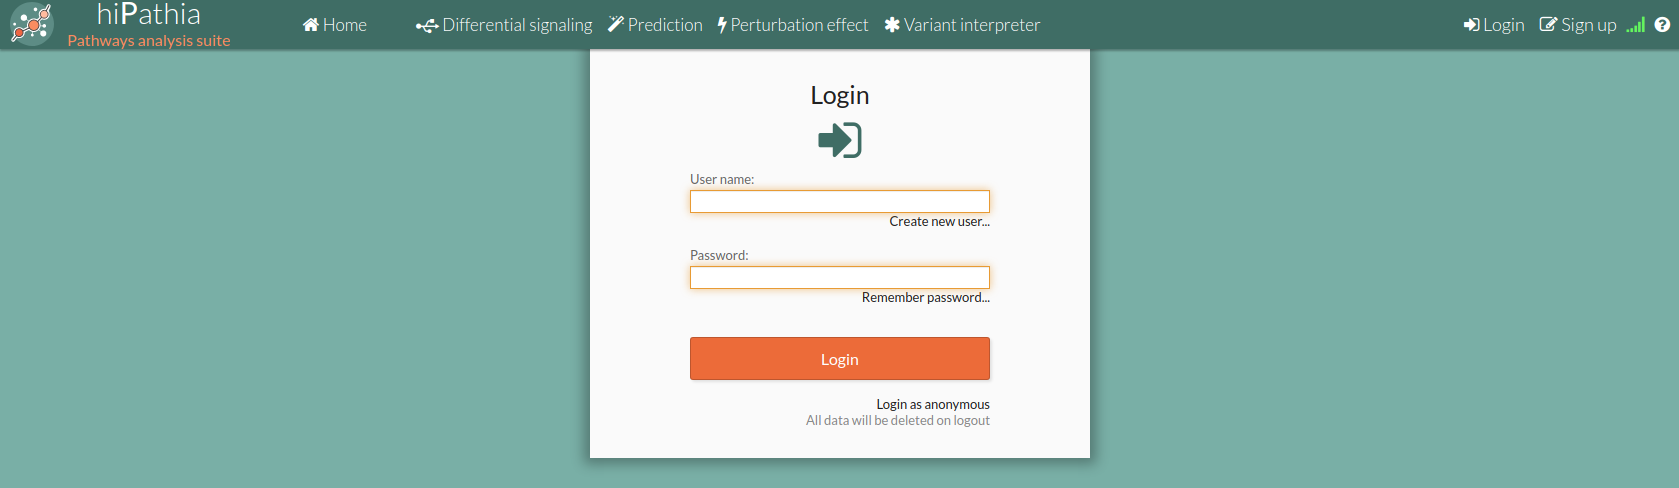This screenshot has width=1679, height=488.
Task: Click the Create new user link
Action: click(940, 222)
